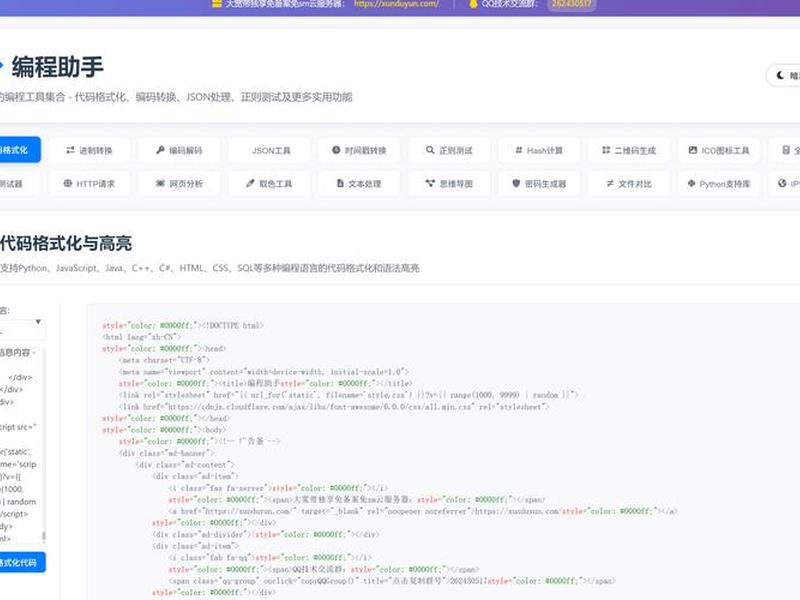Image resolution: width=800 pixels, height=600 pixels.
Task: Click the shield icon of 密码生成器
Action: (x=516, y=183)
